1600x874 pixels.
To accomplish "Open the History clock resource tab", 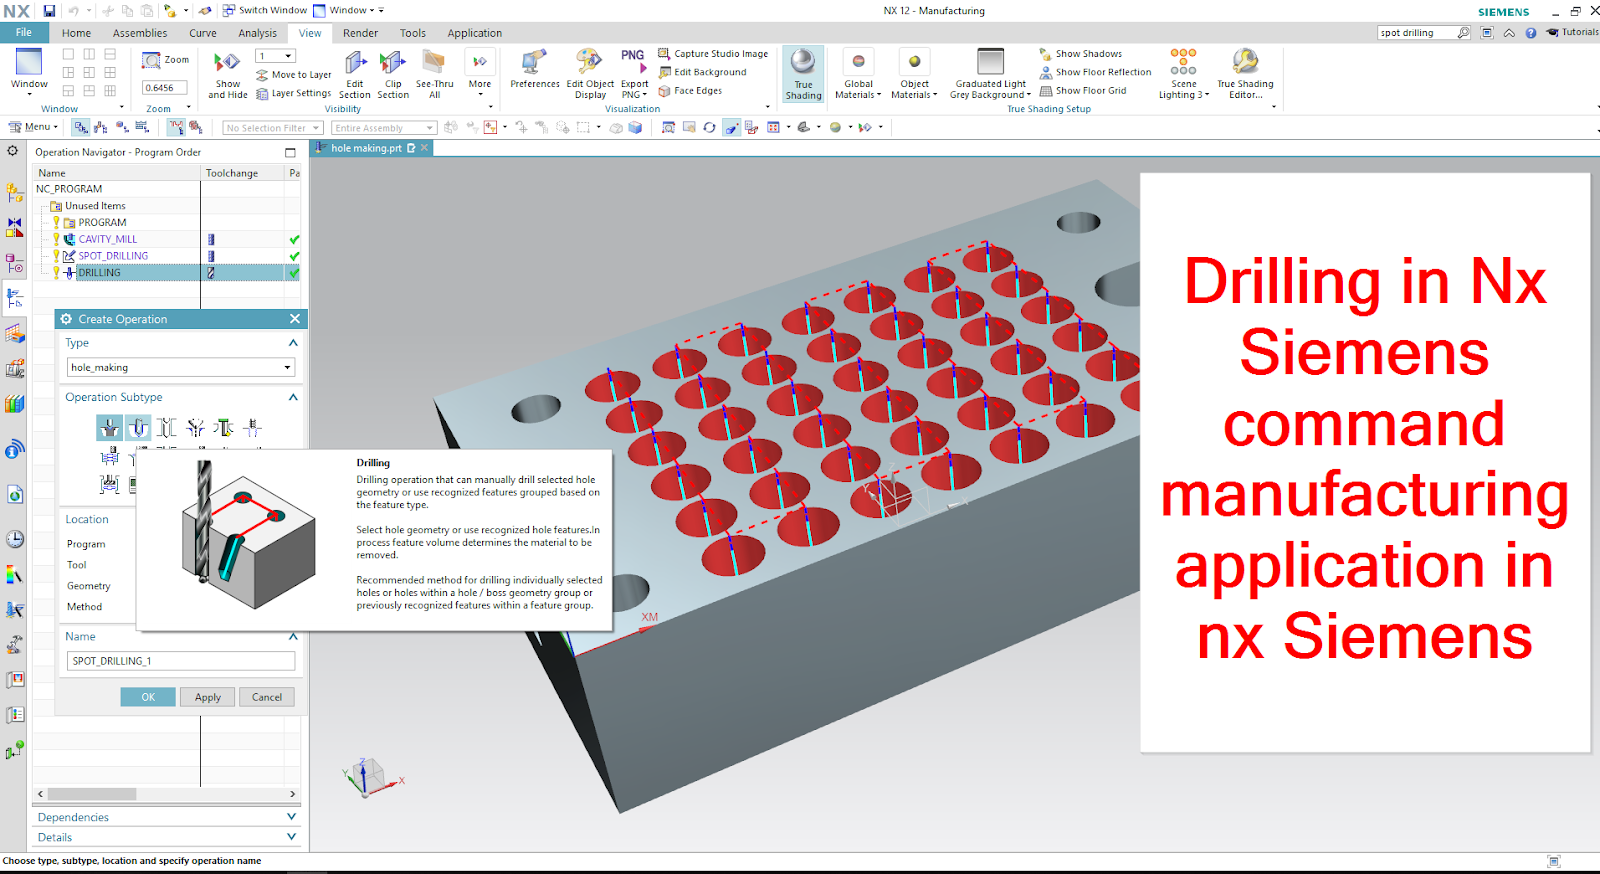I will tap(15, 539).
